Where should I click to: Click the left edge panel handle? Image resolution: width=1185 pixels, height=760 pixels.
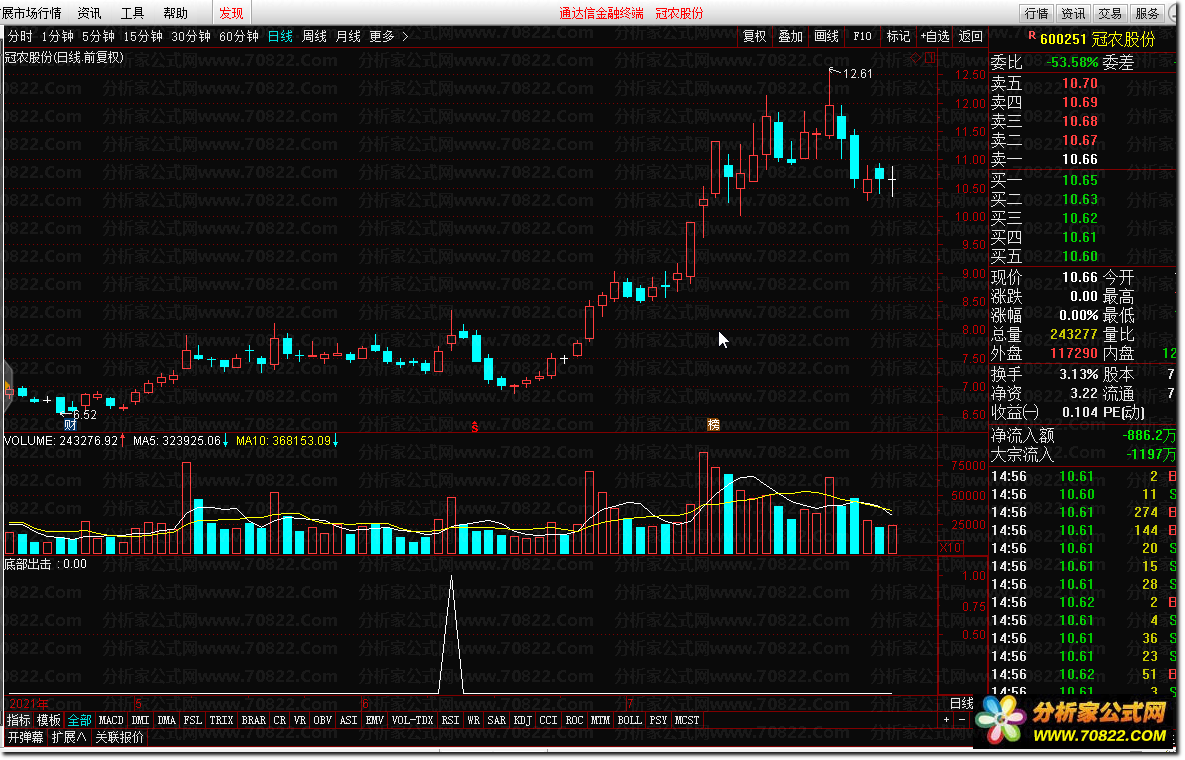coord(8,388)
